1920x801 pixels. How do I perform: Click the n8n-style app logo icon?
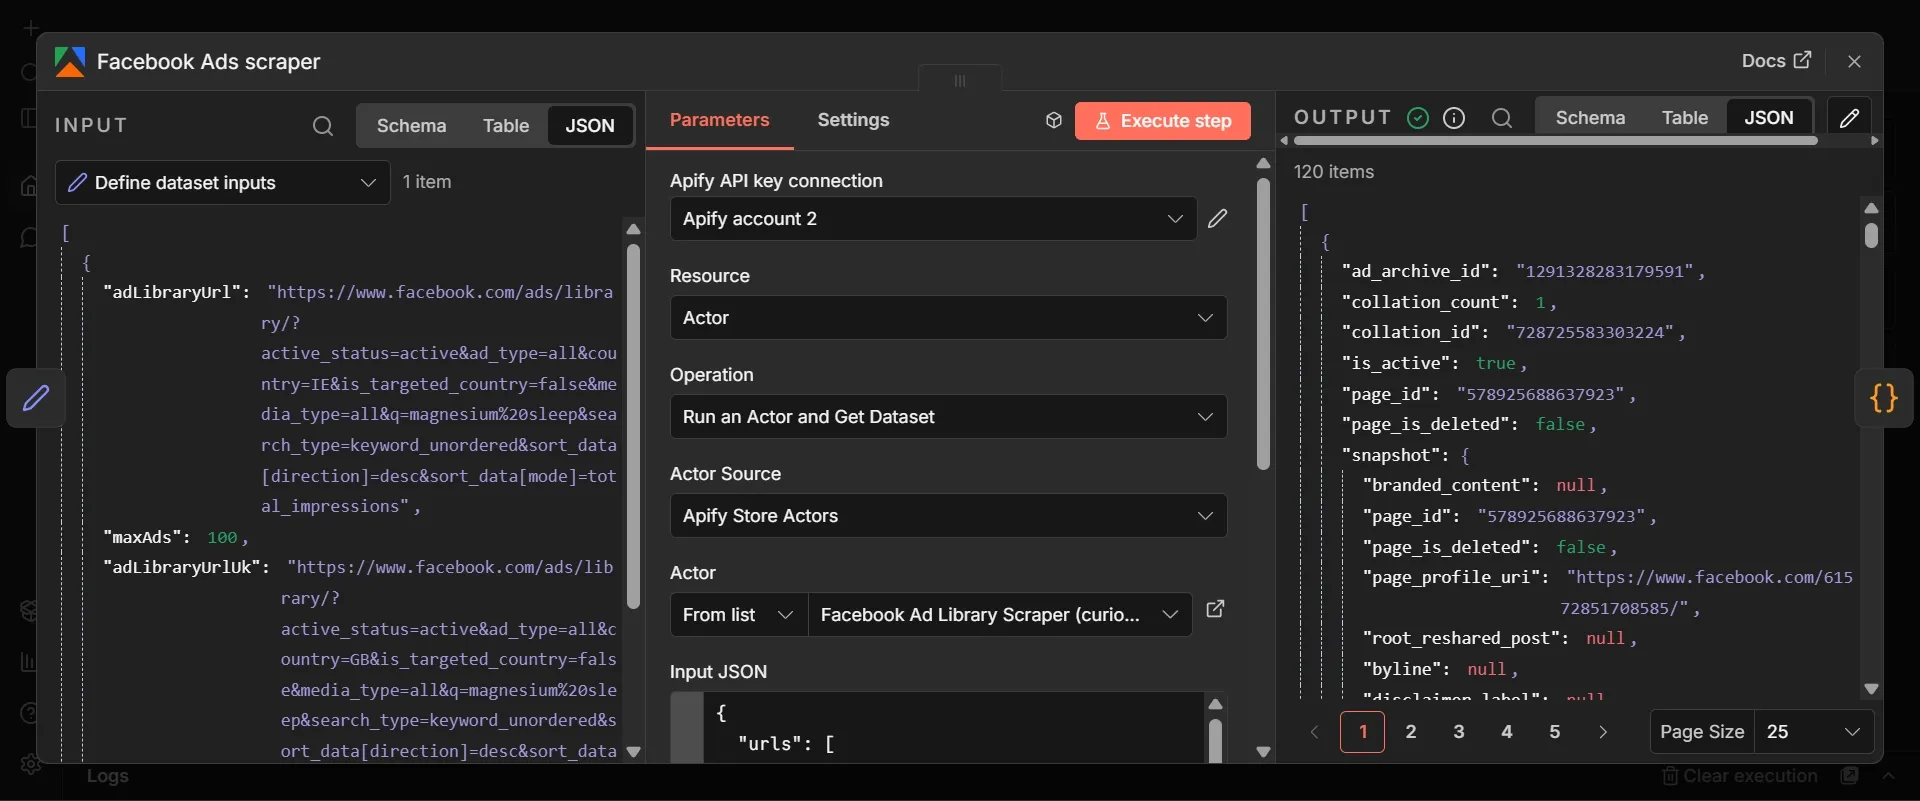70,62
